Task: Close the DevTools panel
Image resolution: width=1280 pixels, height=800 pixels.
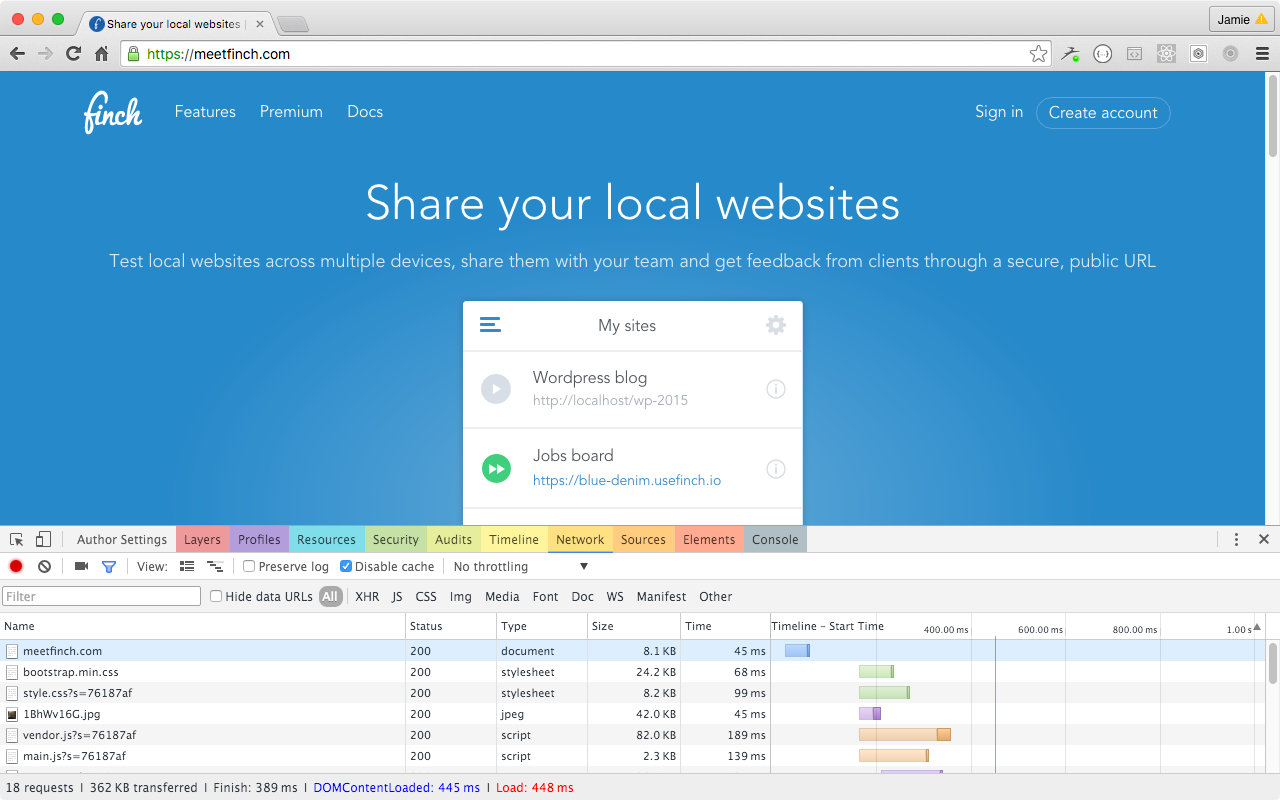Action: click(1264, 539)
